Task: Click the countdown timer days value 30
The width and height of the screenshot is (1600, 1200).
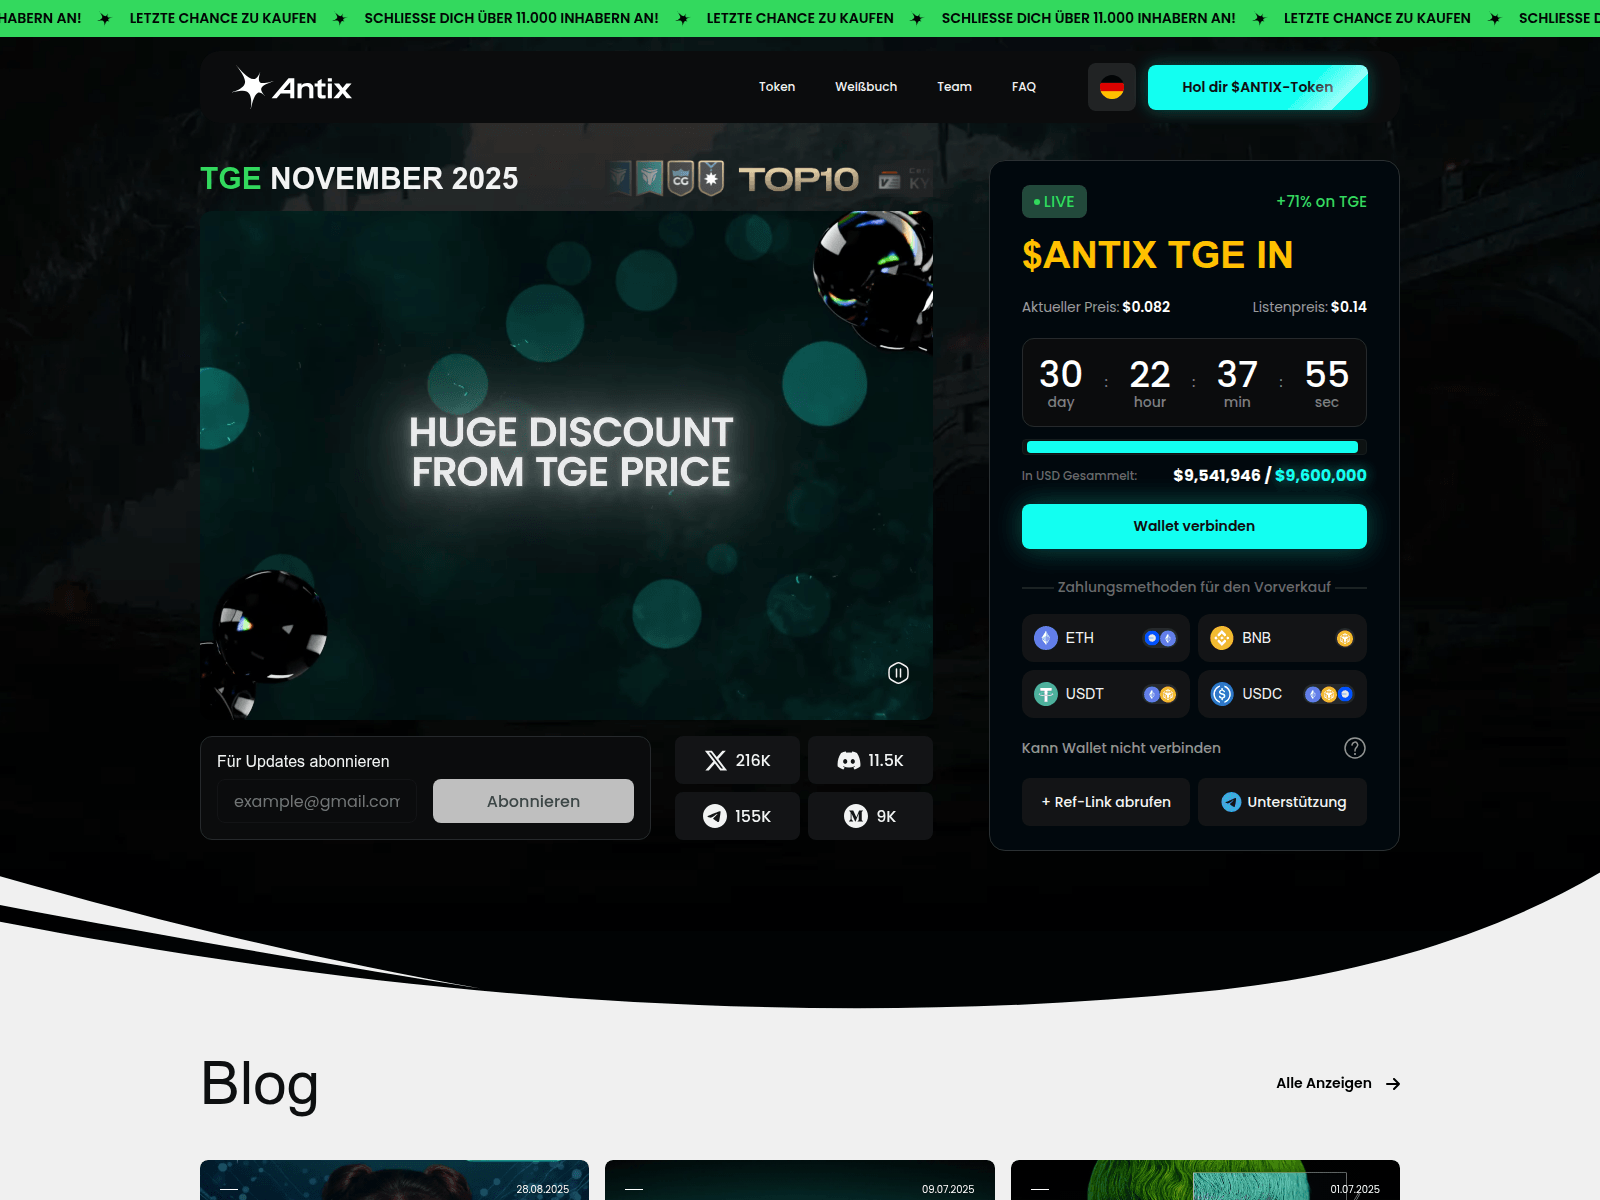Action: (x=1061, y=374)
